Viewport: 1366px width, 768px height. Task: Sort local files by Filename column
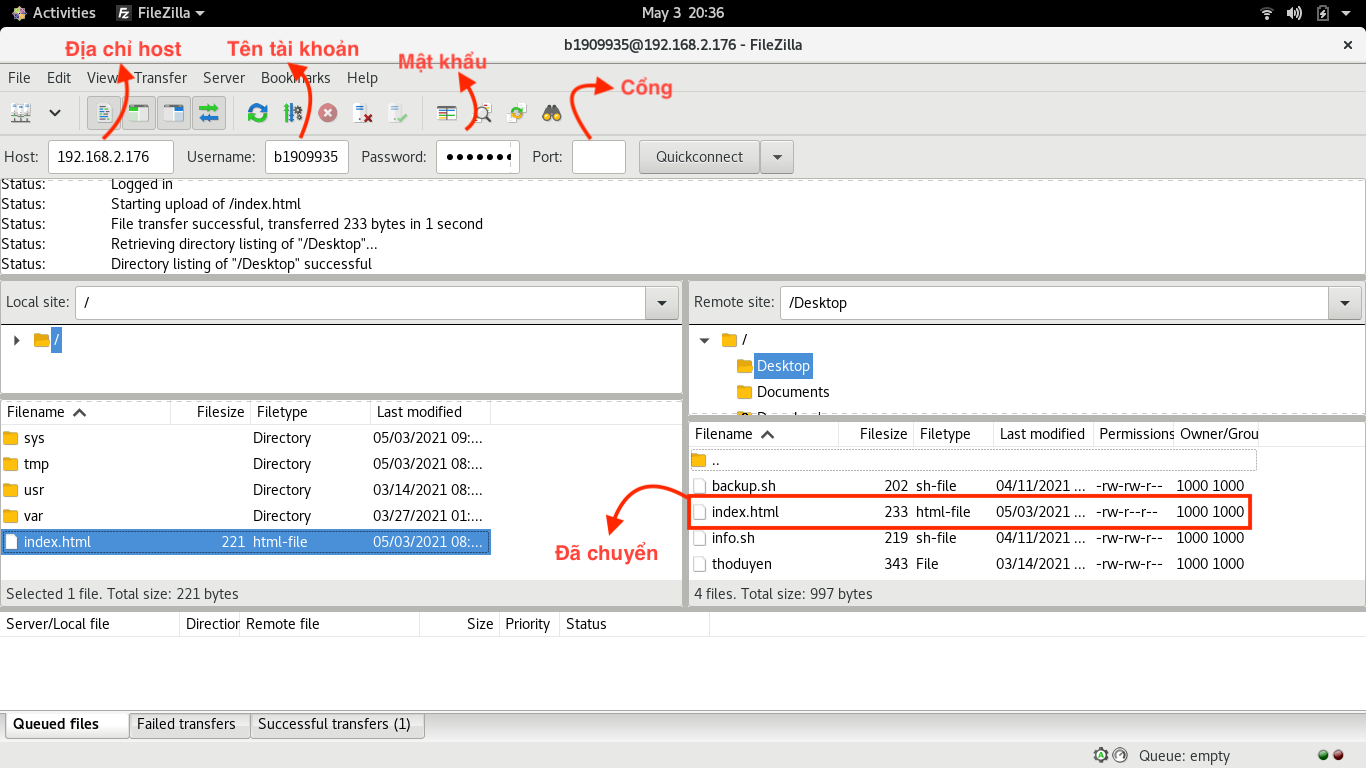pyautogui.click(x=86, y=412)
